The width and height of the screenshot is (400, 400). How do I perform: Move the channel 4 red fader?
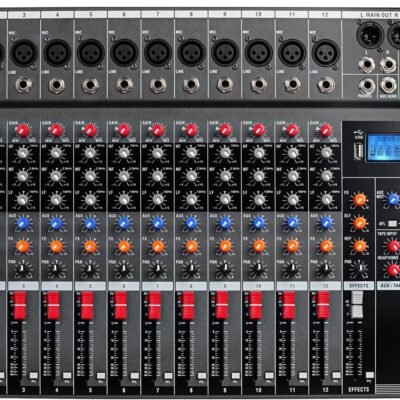53,305
